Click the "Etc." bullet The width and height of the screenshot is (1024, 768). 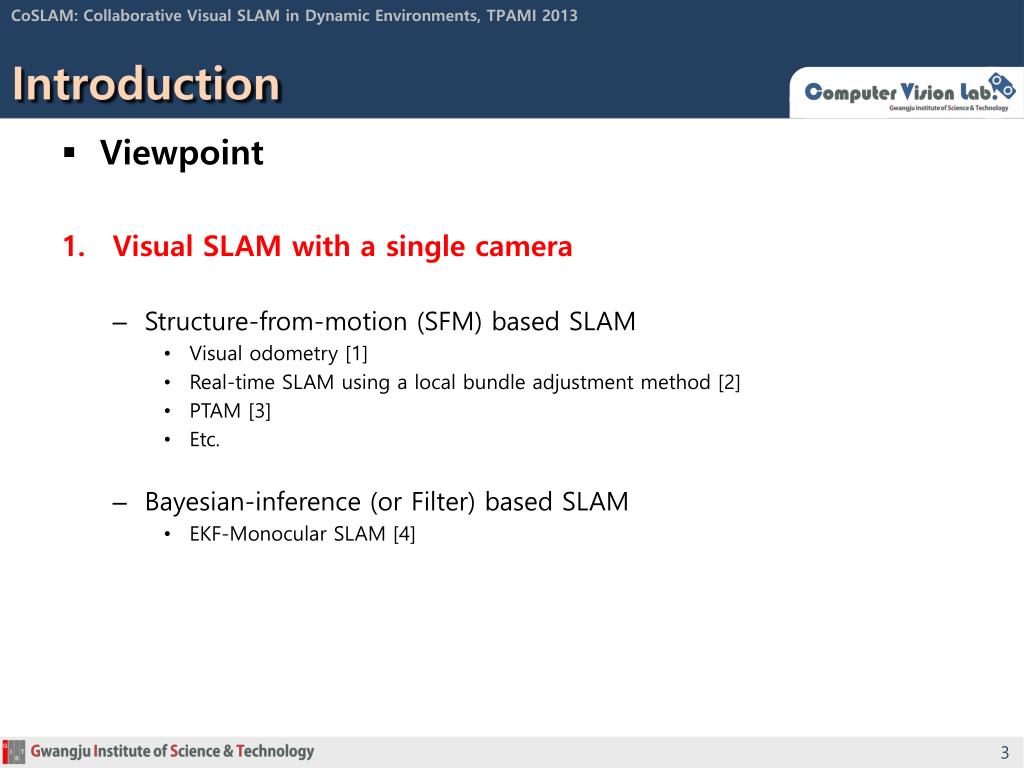[204, 440]
